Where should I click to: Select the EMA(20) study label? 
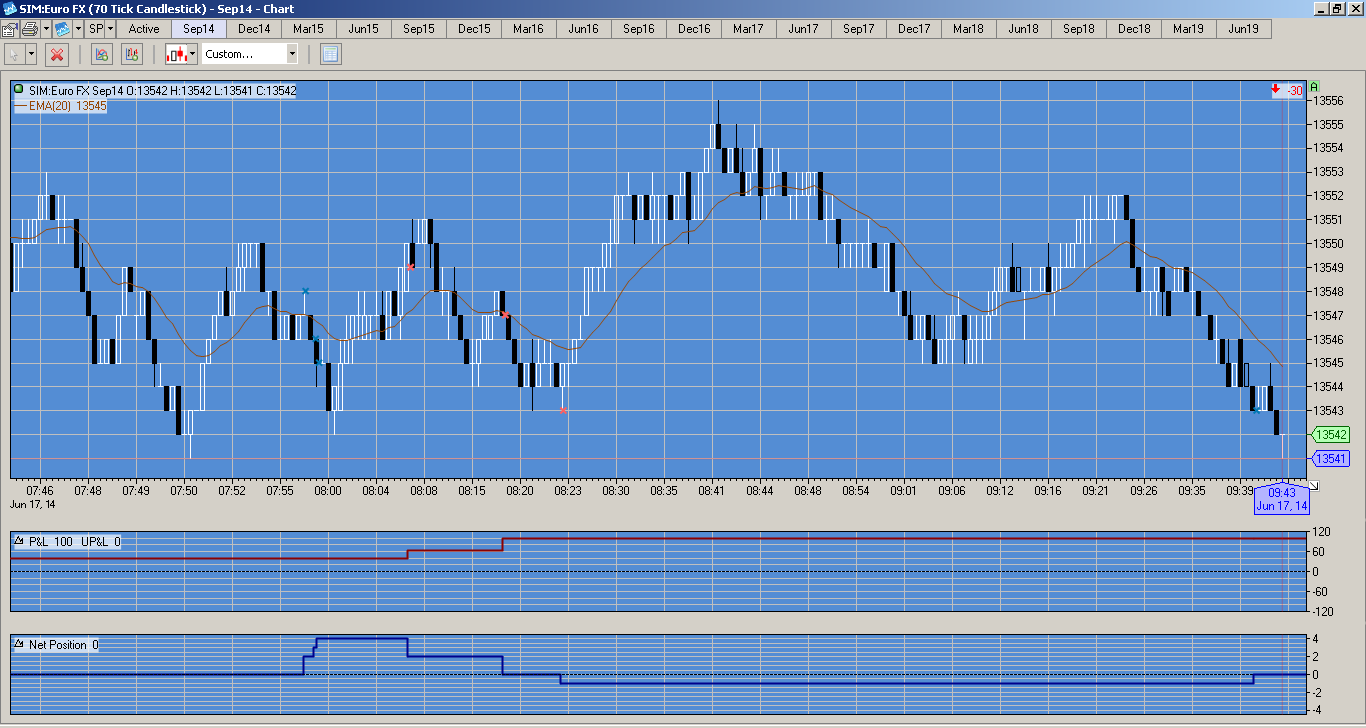pos(68,105)
